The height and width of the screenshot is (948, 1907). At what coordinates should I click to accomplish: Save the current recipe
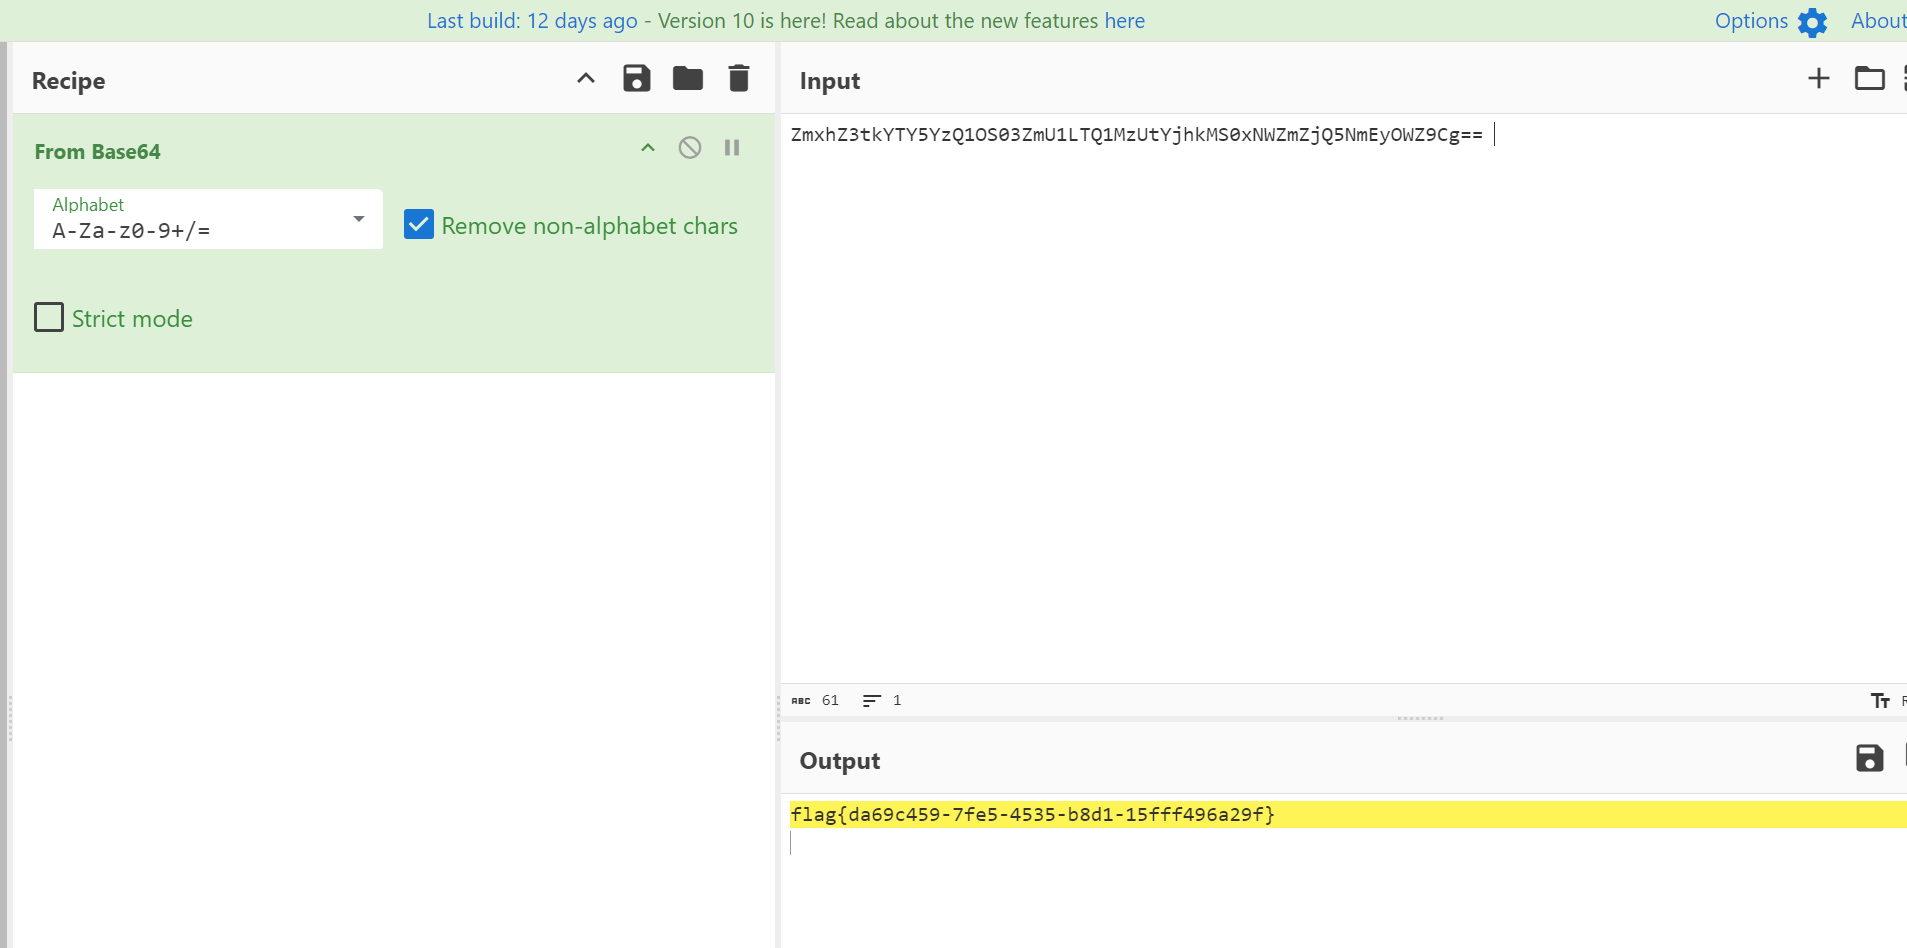636,79
